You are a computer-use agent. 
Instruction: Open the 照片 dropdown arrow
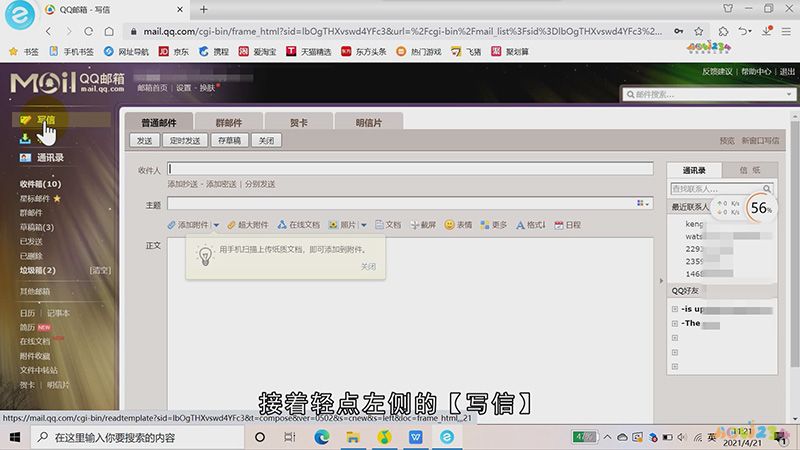pyautogui.click(x=364, y=225)
